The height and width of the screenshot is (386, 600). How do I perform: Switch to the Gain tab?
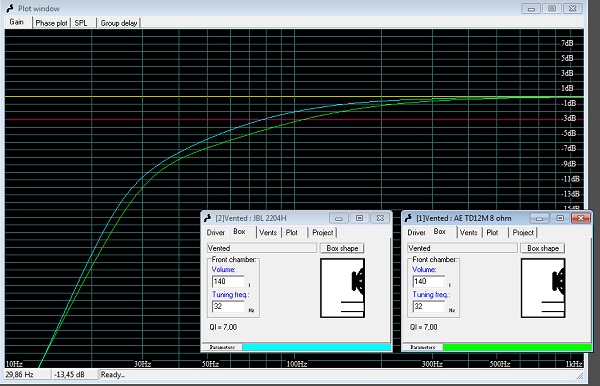click(17, 22)
